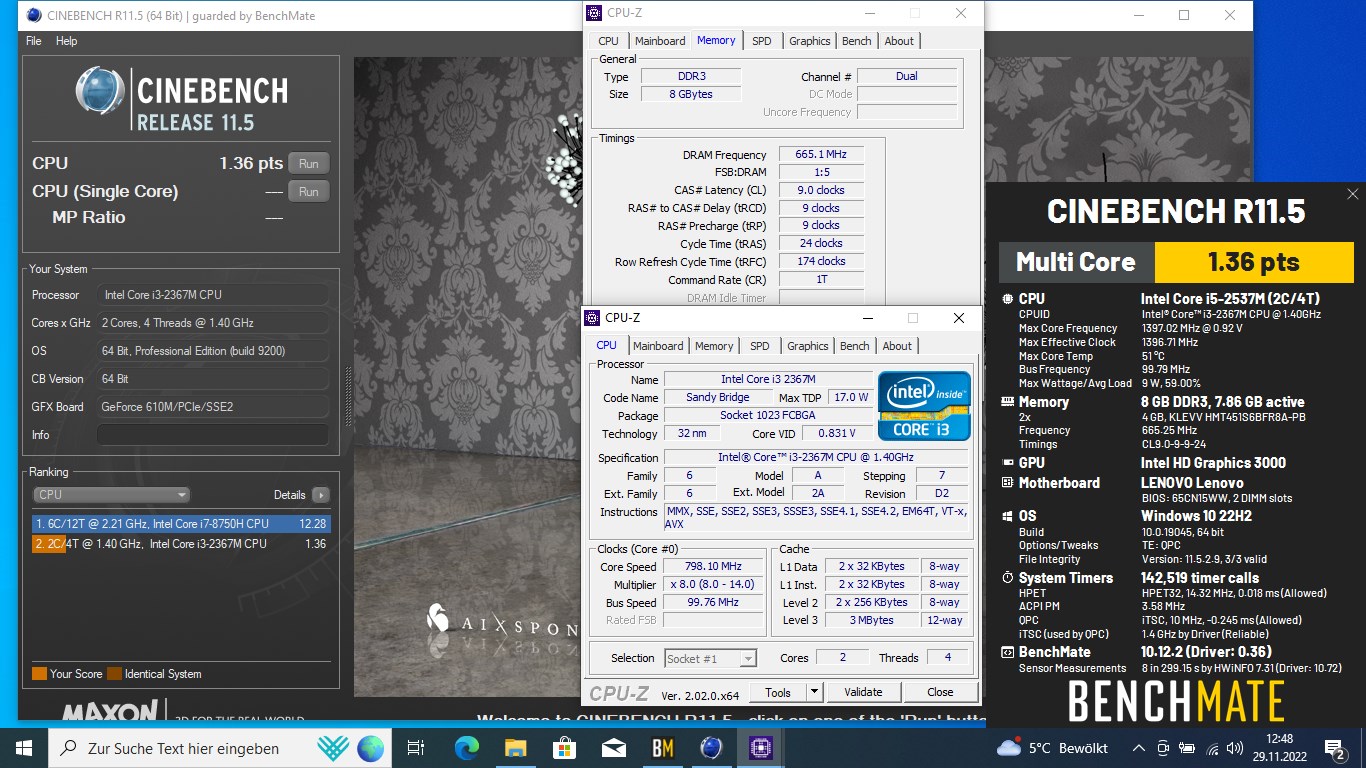Click the search highlights icon in taskbar search
The width and height of the screenshot is (1366, 768).
[333, 748]
